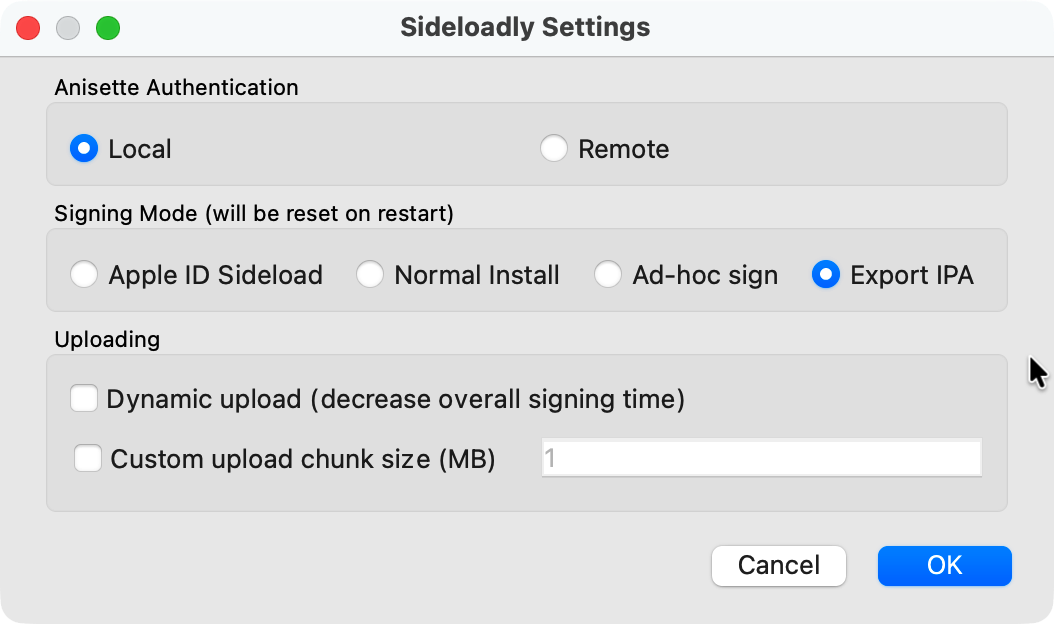
Task: Select the Export IPA signing mode
Action: coord(826,275)
